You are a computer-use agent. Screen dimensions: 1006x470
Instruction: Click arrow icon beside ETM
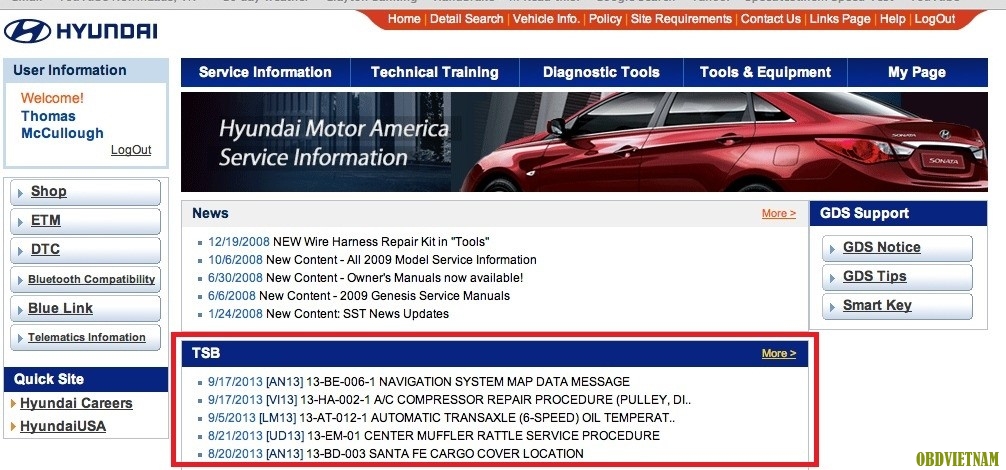pyautogui.click(x=21, y=222)
